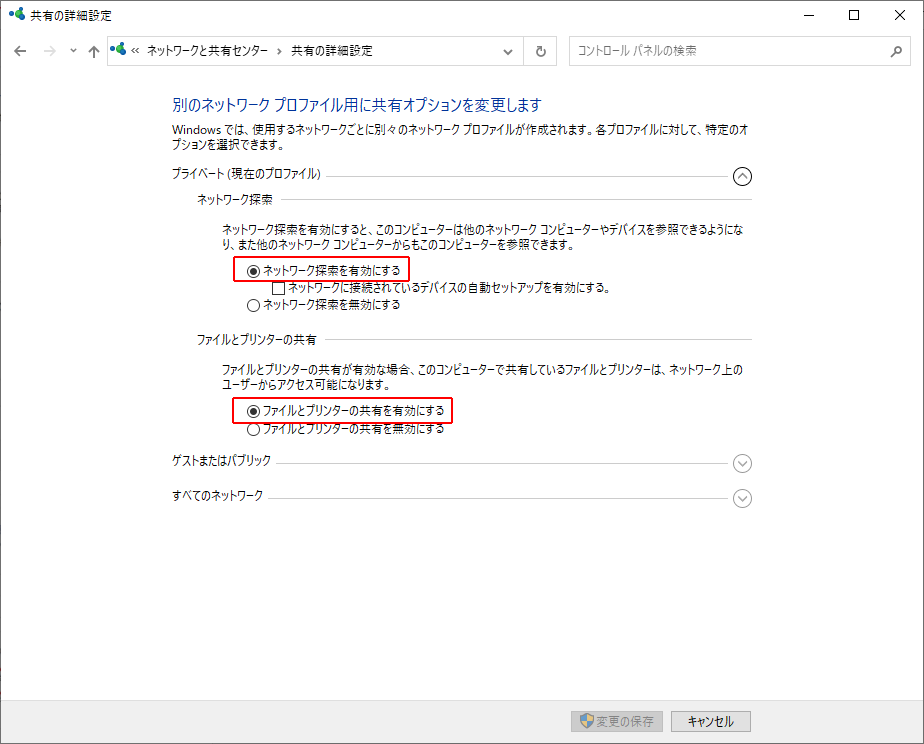Click the search magnifier icon

coord(895,51)
